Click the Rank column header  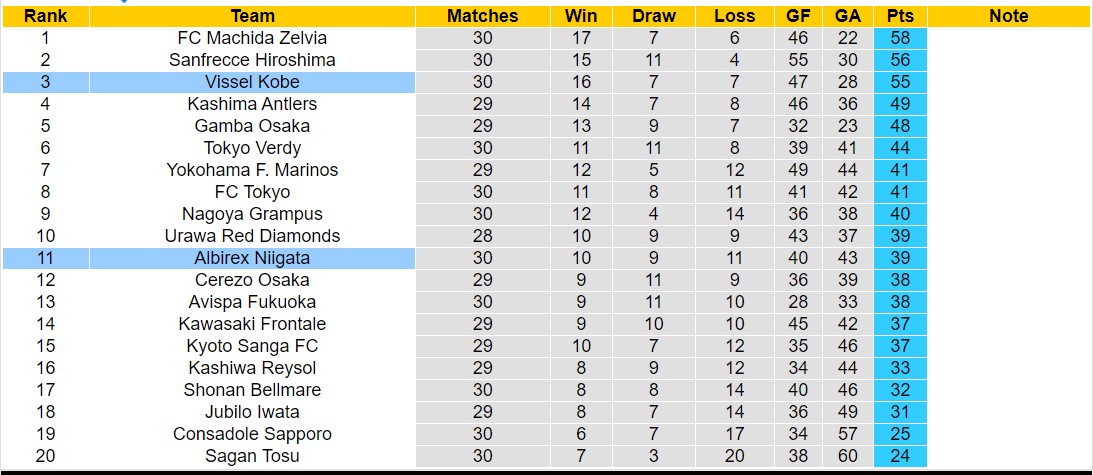pos(45,16)
